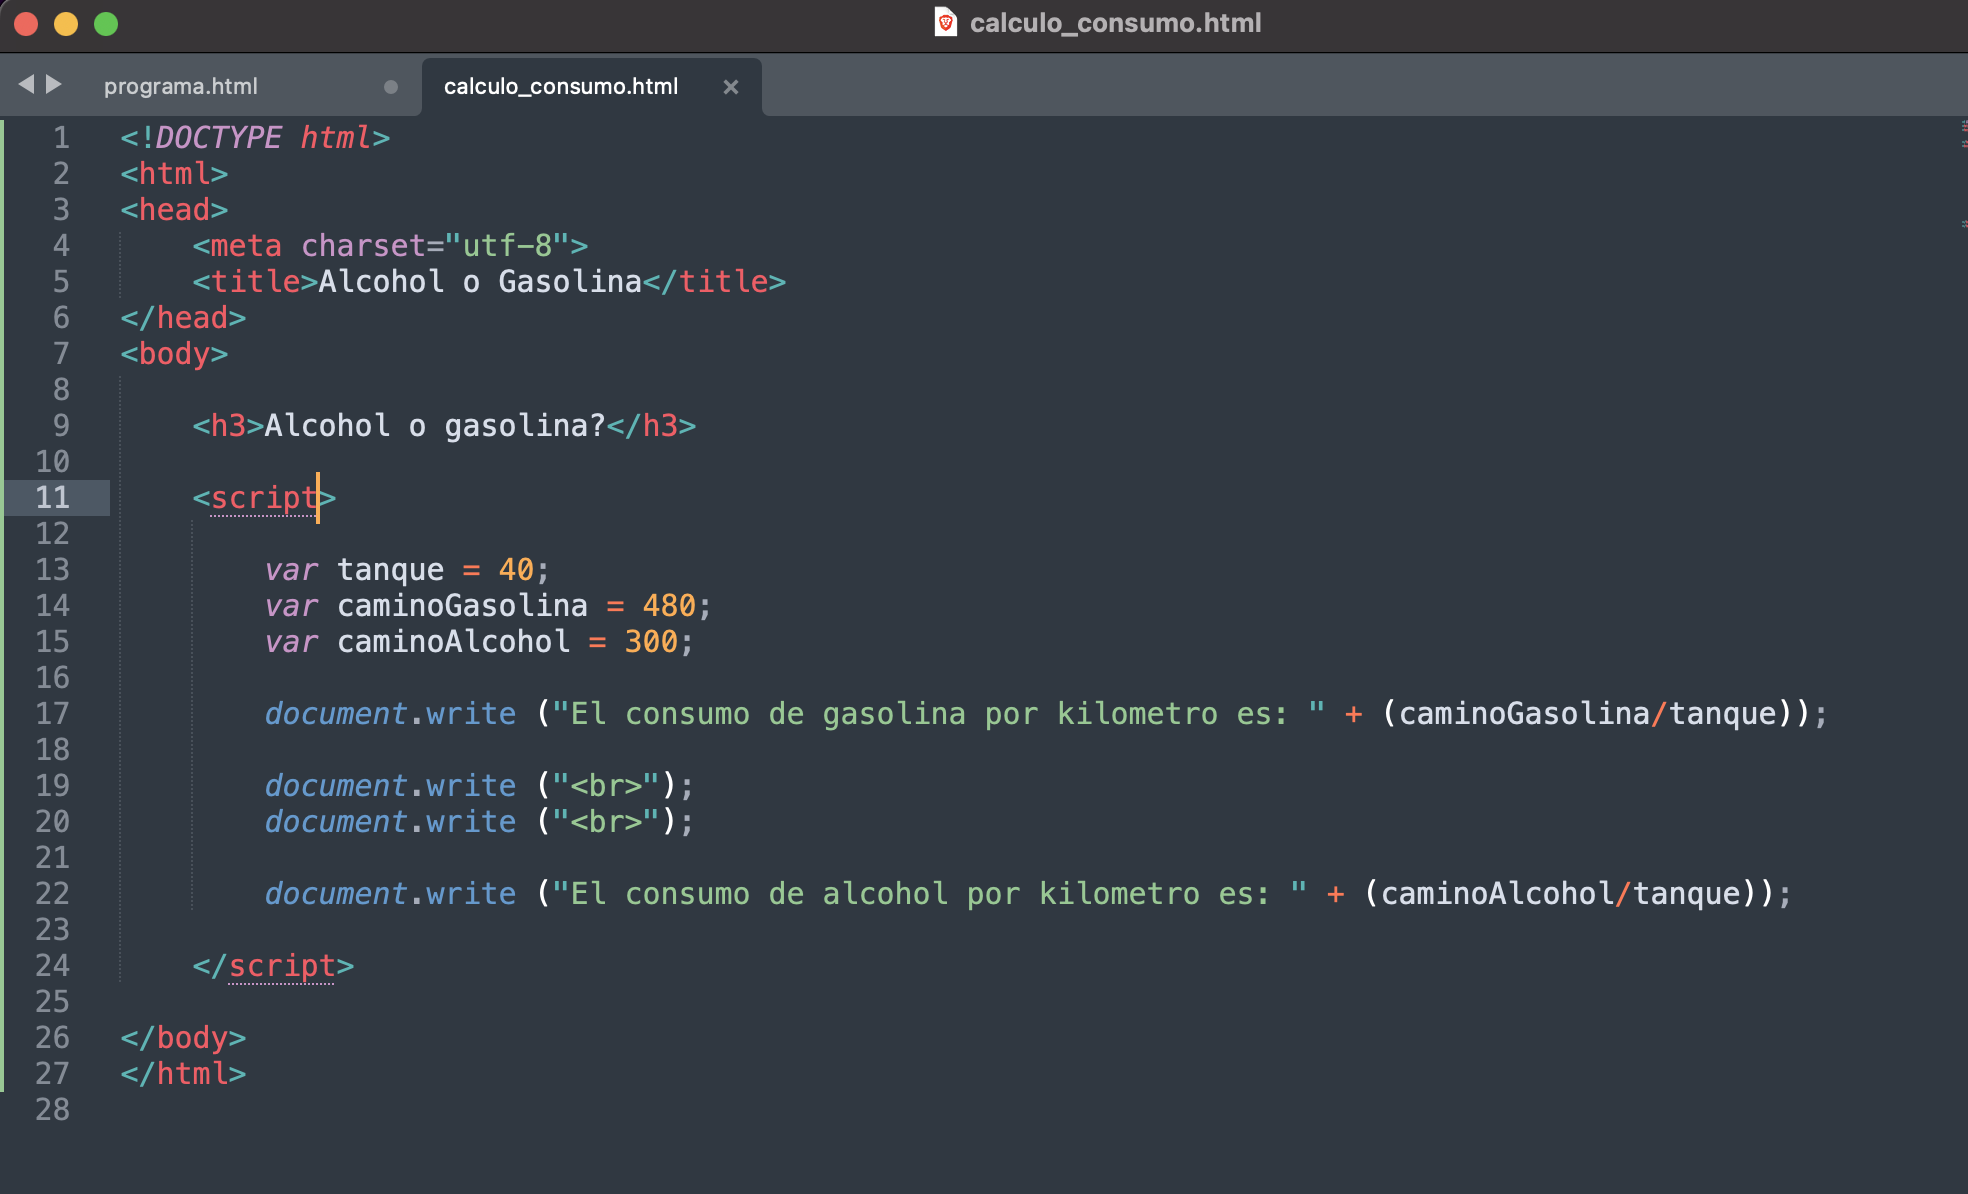This screenshot has height=1194, width=1968.
Task: Go to previous tab with left arrow
Action: point(26,84)
